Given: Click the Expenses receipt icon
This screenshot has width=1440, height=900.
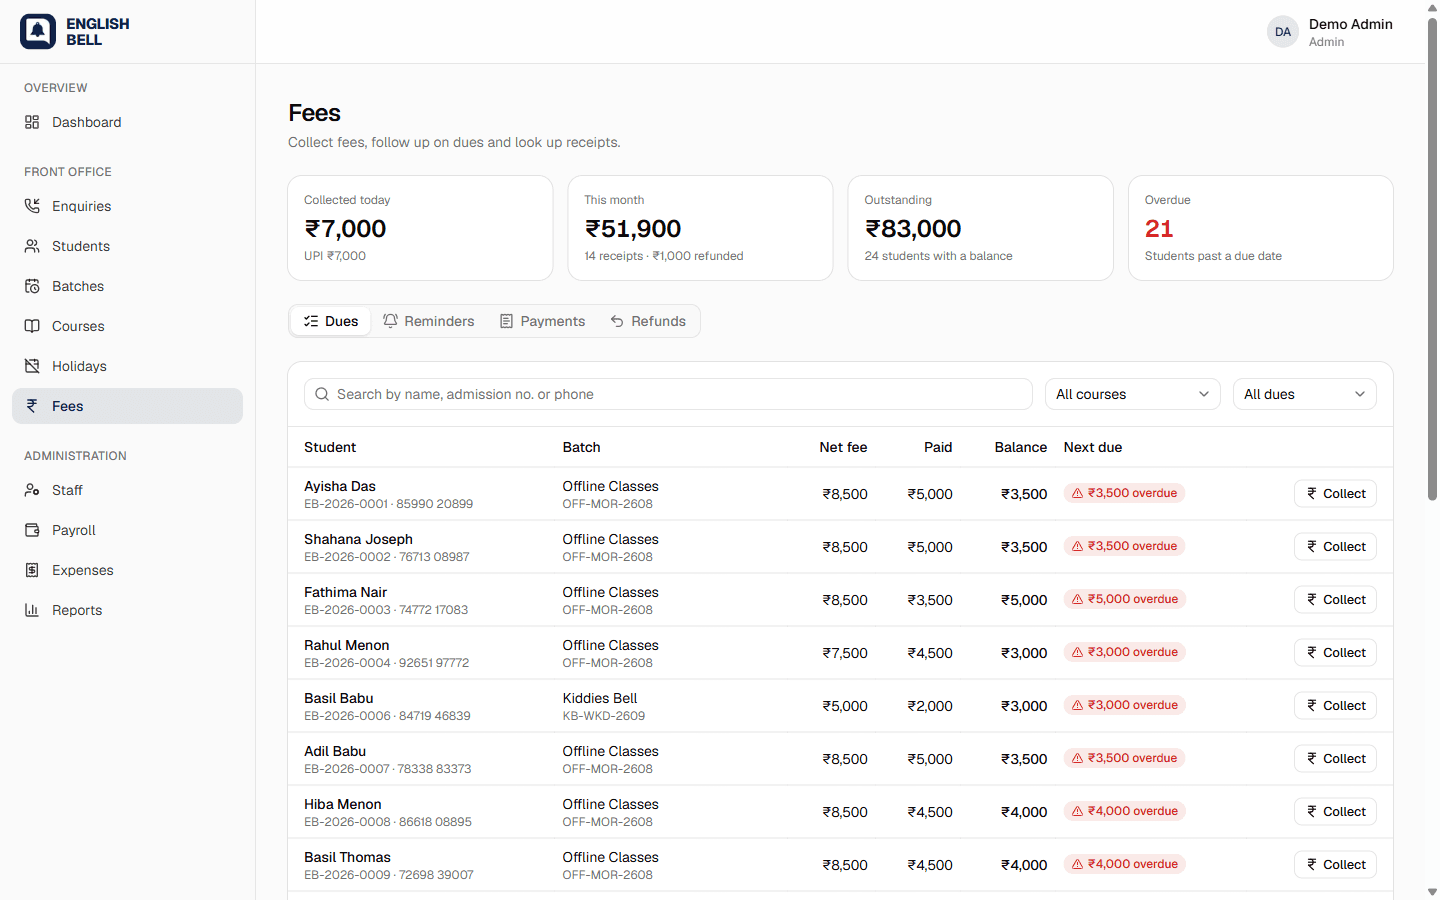Looking at the screenshot, I should 32,570.
